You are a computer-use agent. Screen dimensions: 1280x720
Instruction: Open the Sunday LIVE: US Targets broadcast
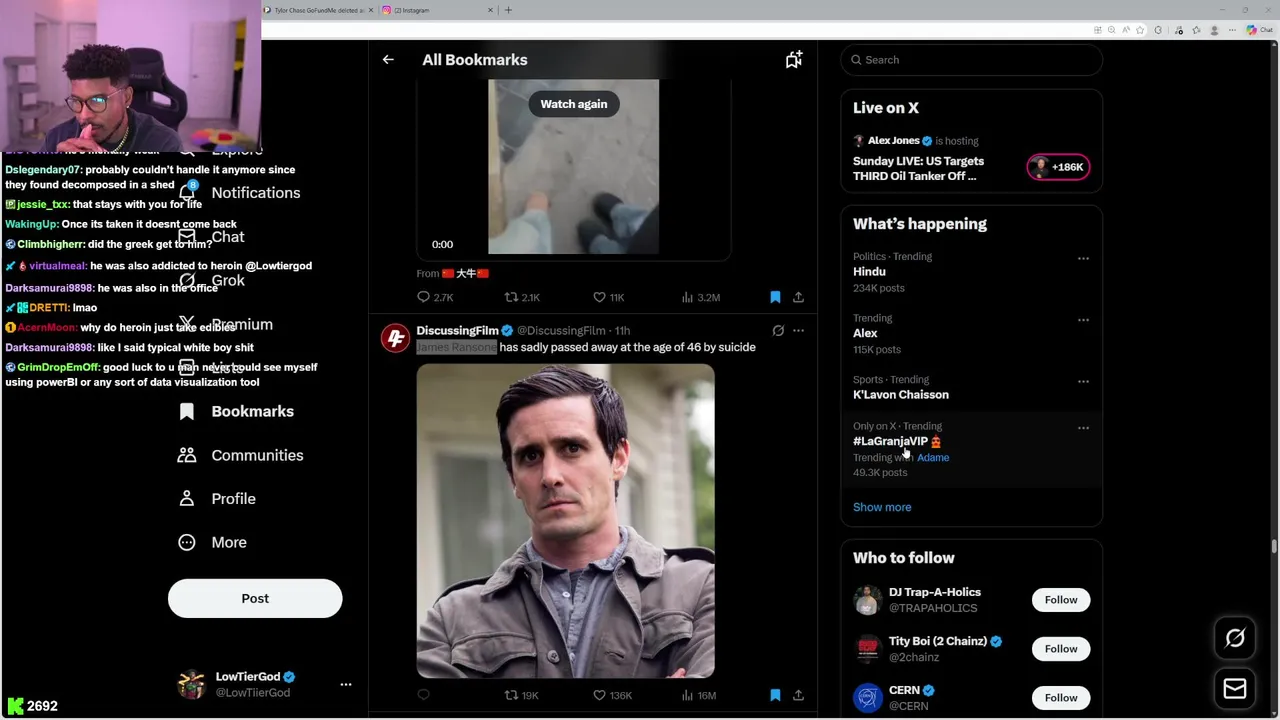click(x=918, y=168)
